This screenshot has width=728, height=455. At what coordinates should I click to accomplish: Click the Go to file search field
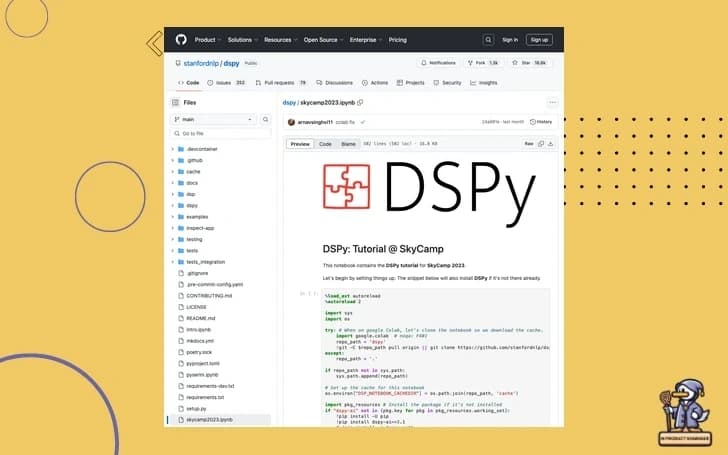(220, 133)
